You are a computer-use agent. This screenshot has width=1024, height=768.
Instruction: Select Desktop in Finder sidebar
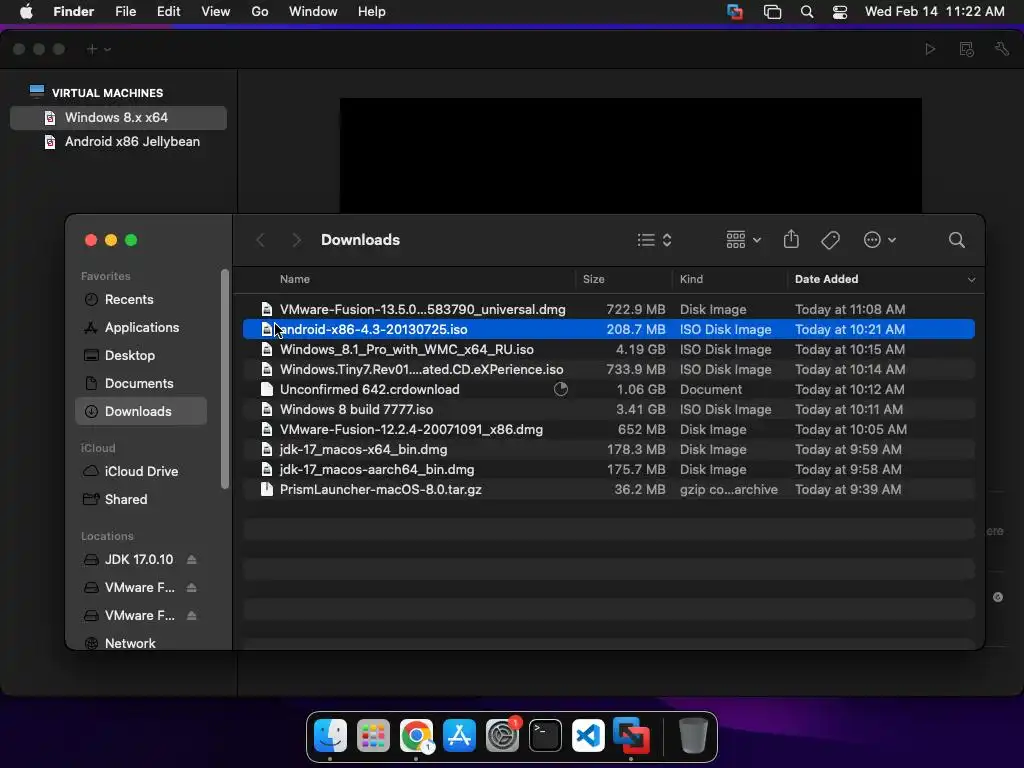tap(140, 355)
